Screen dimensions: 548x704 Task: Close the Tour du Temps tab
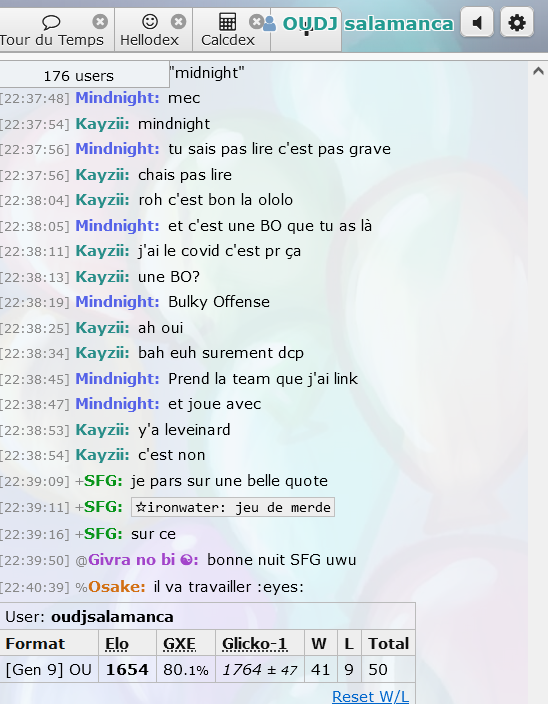coord(100,21)
